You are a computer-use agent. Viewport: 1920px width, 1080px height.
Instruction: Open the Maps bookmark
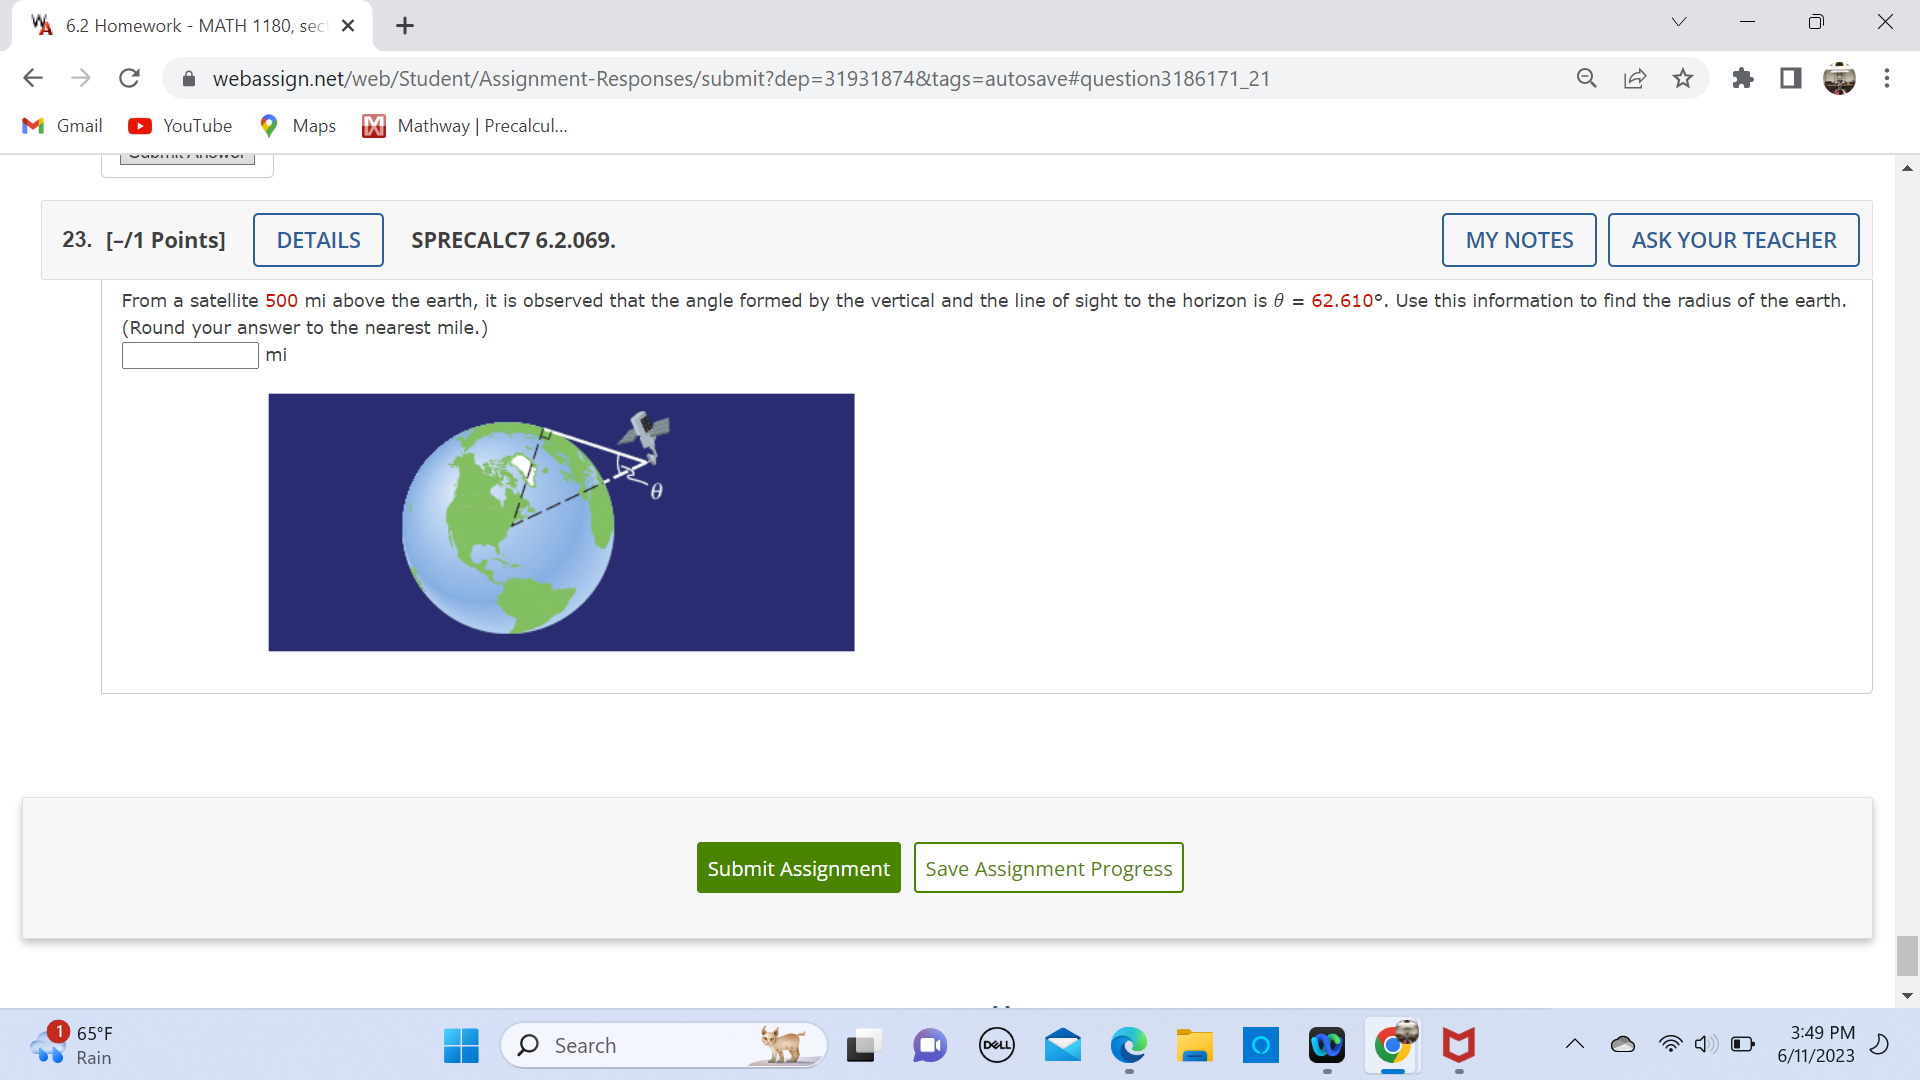[x=296, y=125]
